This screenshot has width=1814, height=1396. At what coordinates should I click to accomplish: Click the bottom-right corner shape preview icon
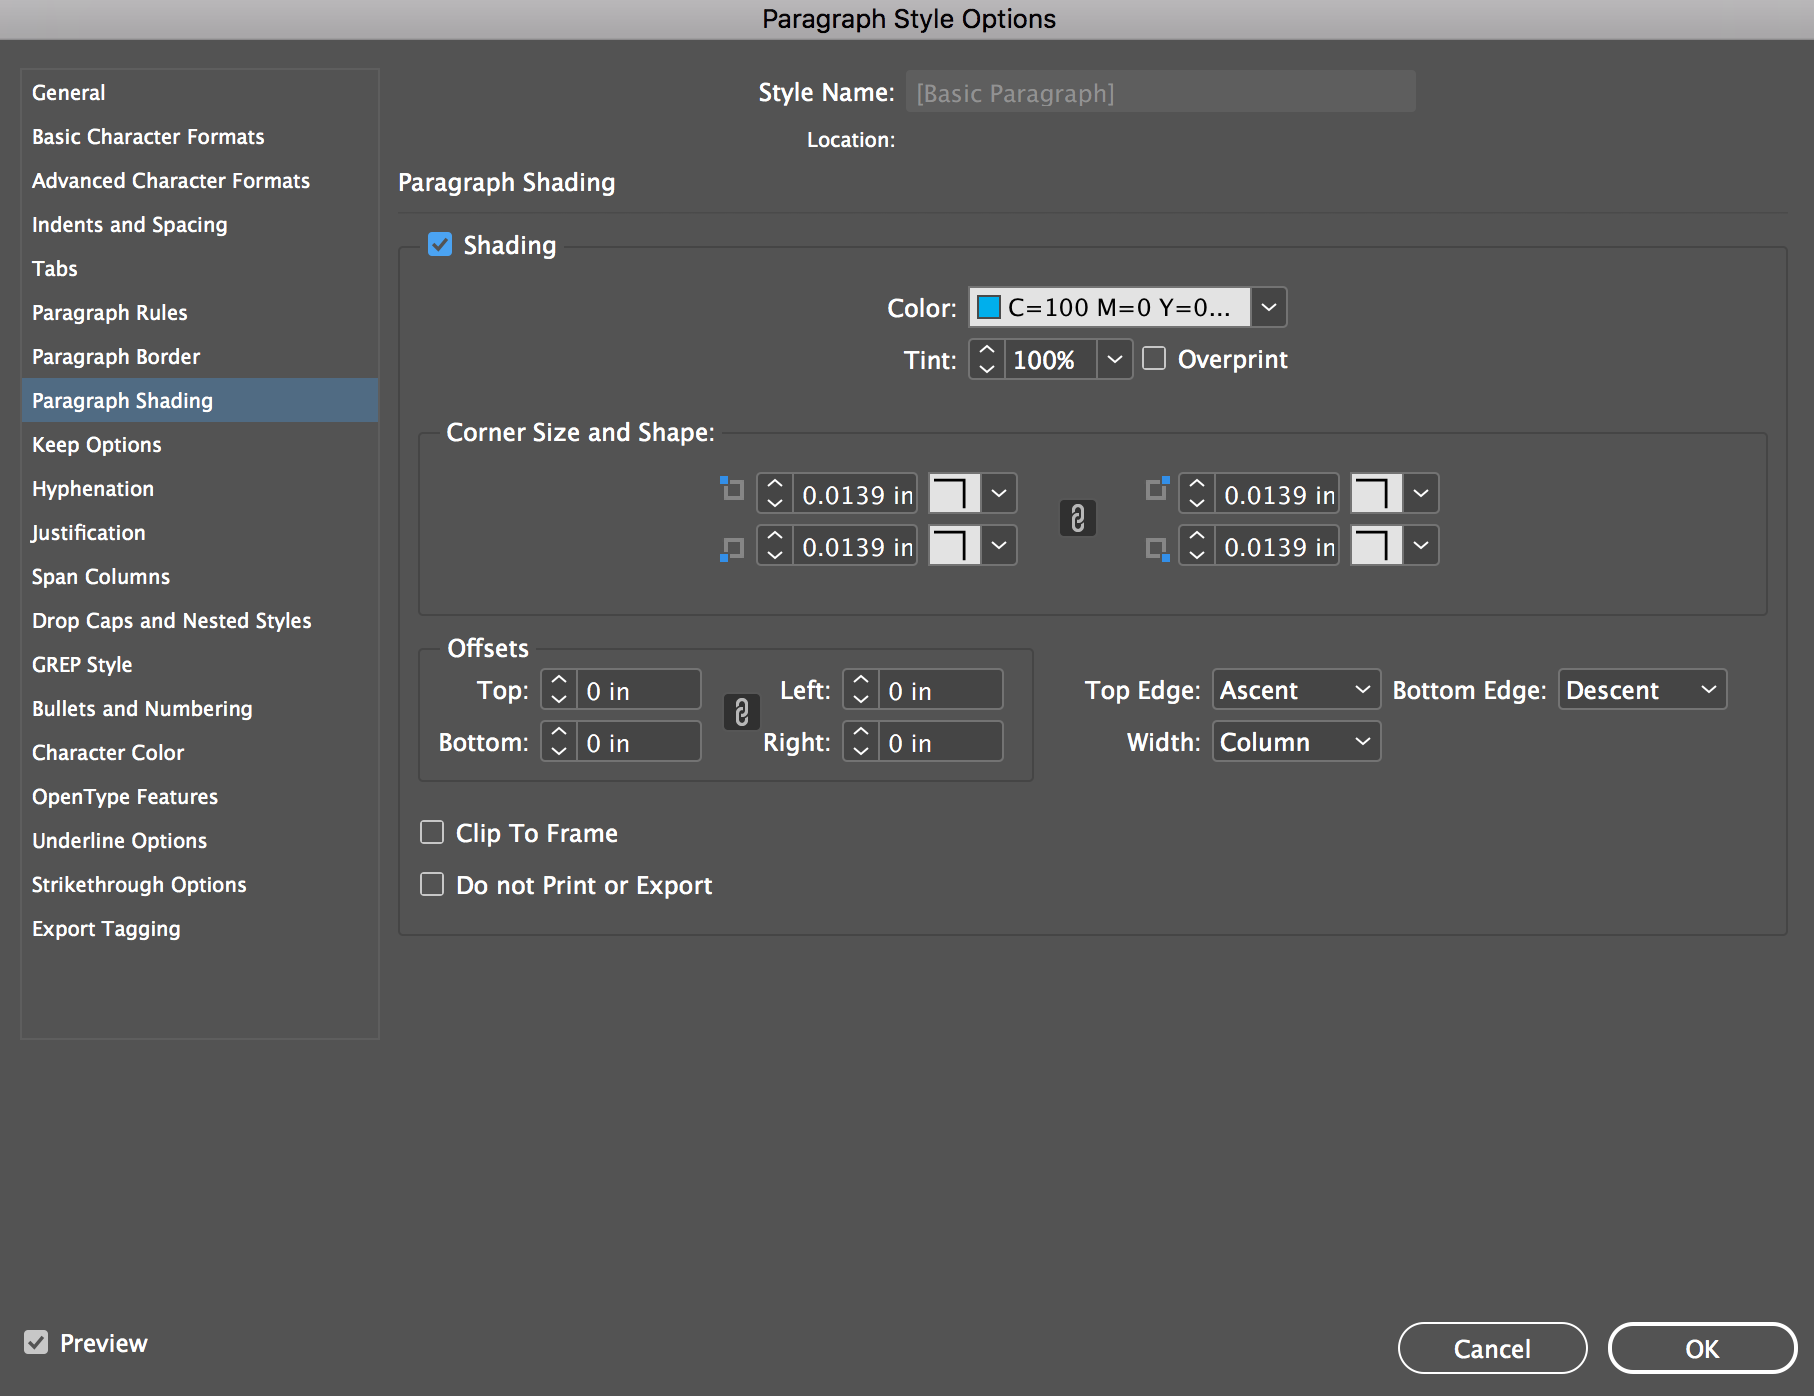[1376, 545]
